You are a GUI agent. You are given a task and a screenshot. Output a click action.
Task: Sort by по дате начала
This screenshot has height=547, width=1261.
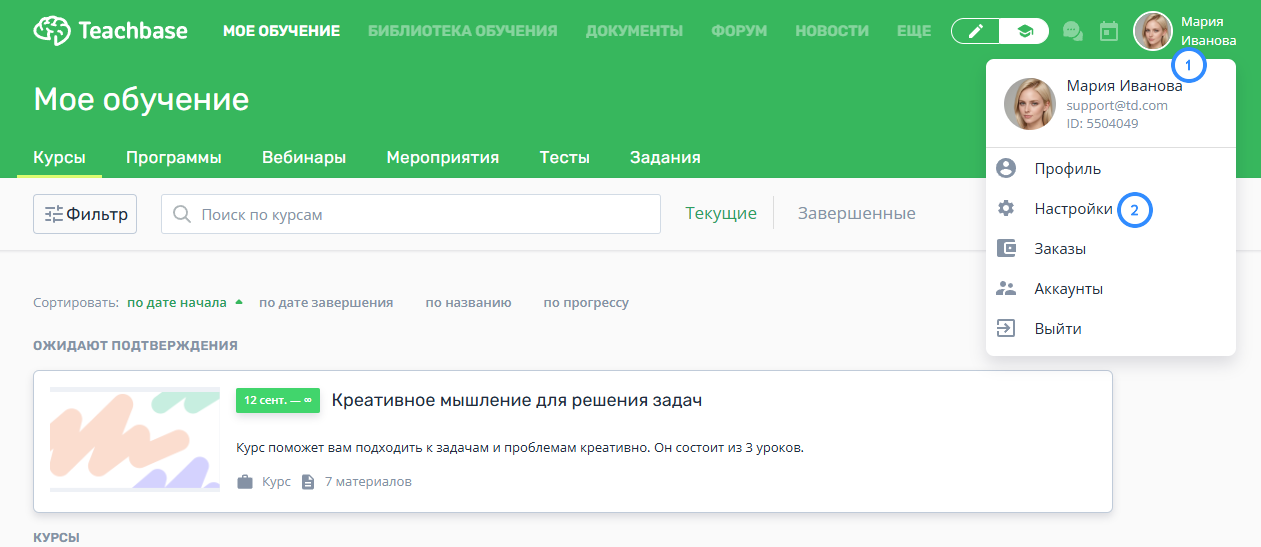[x=177, y=302]
